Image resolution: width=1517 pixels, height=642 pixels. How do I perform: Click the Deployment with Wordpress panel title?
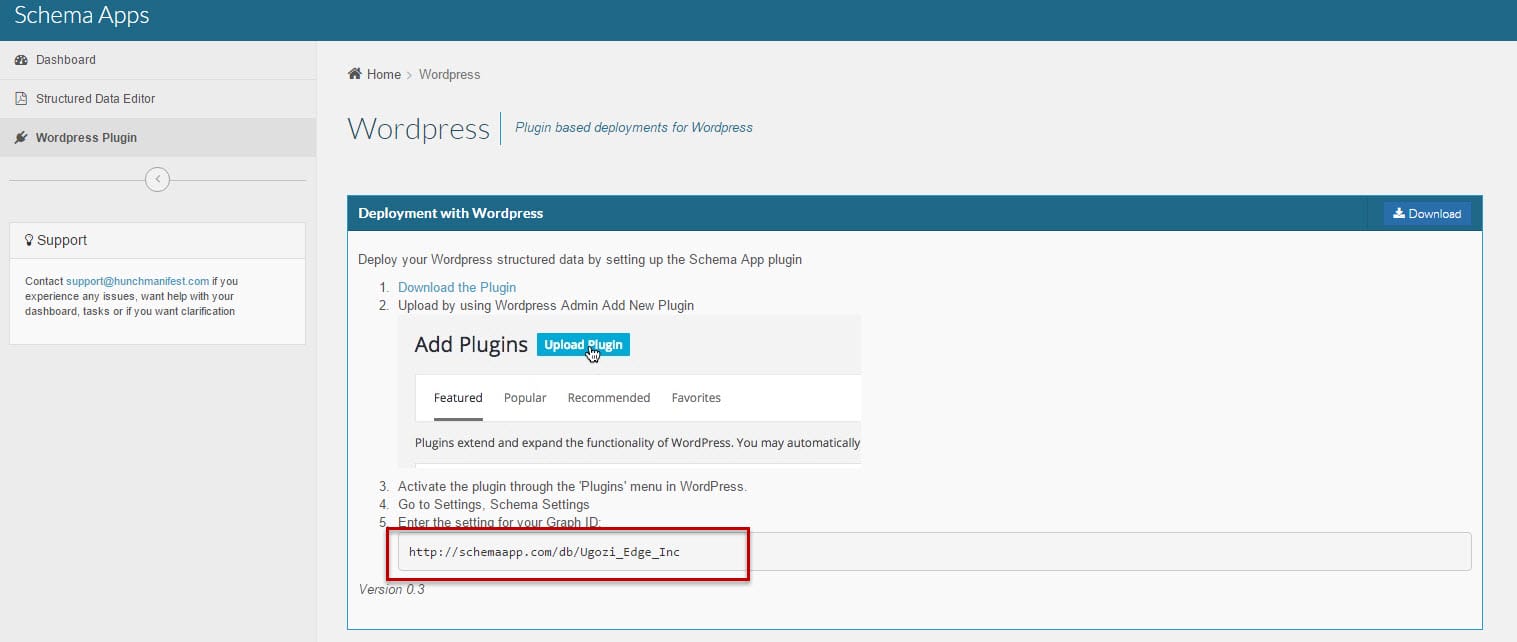450,213
